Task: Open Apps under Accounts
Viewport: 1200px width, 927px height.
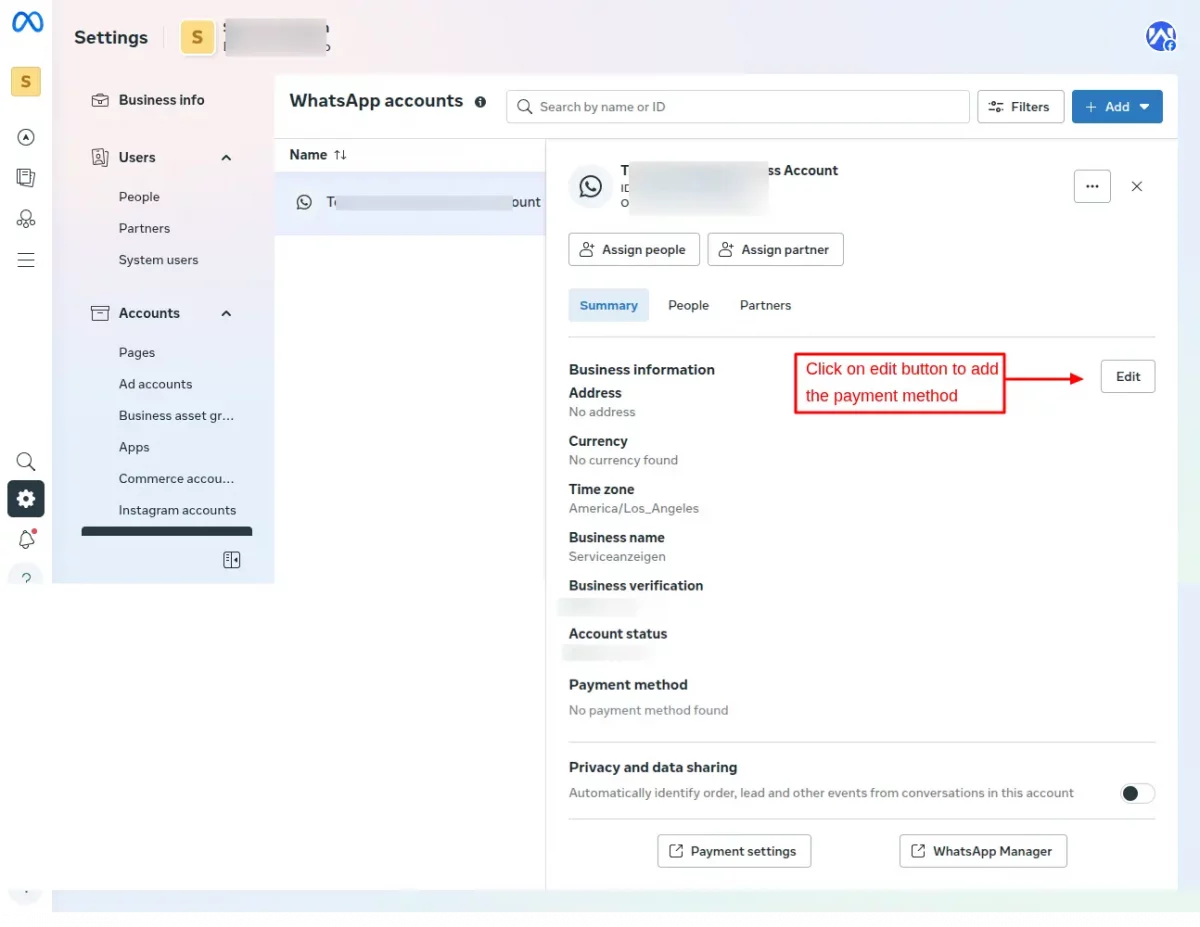Action: point(134,447)
